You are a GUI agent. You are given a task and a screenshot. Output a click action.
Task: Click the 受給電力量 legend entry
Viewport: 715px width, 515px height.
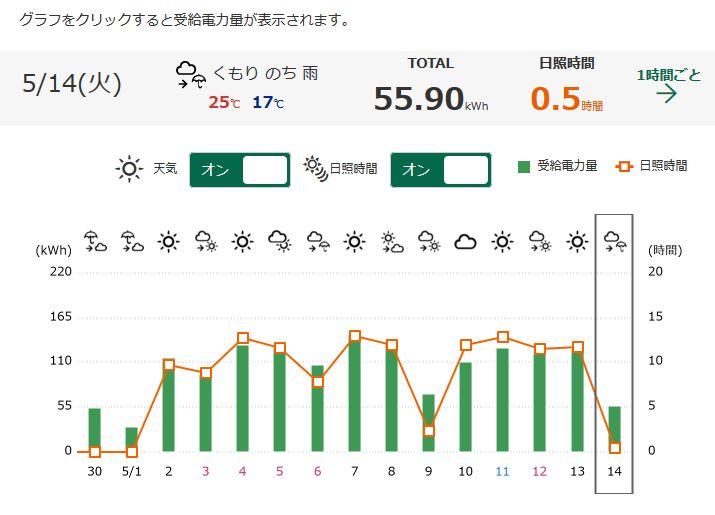point(558,166)
